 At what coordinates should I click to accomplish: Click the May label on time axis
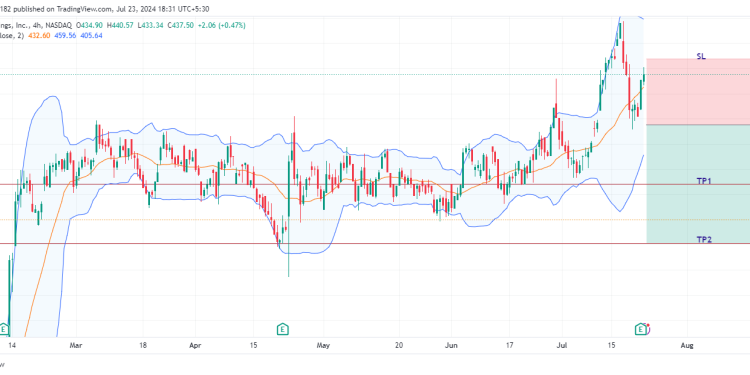coord(323,345)
